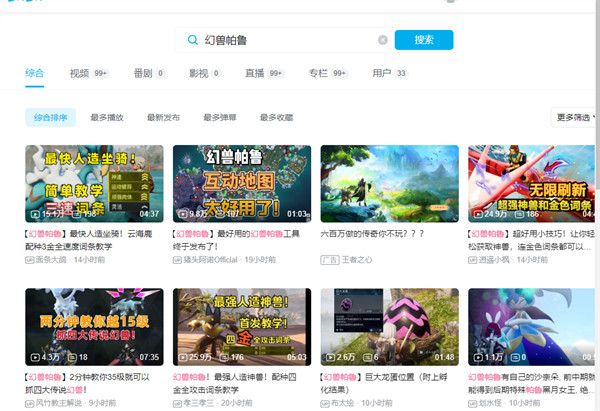Click UP icon beside 逍遥小枫

point(472,260)
